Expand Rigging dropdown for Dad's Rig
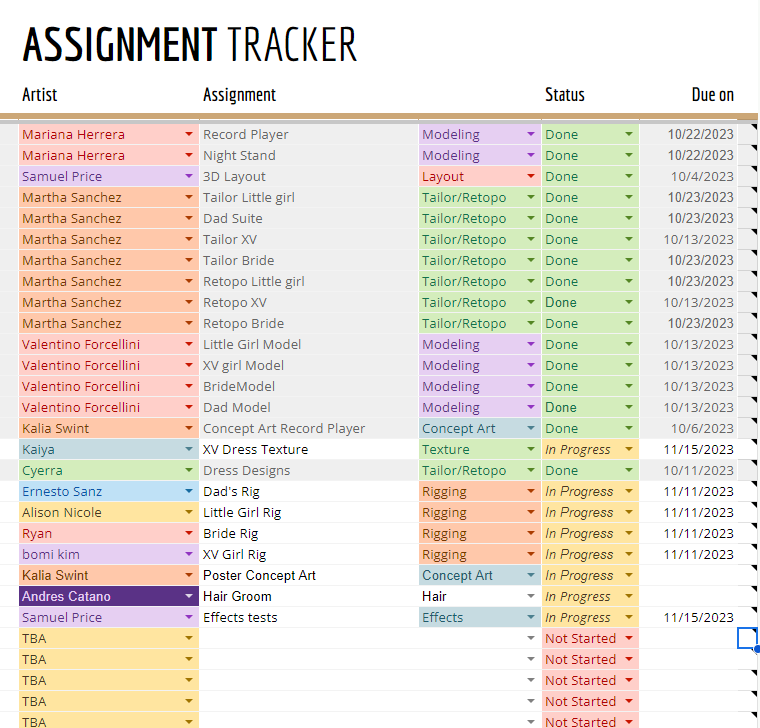 pyautogui.click(x=531, y=491)
